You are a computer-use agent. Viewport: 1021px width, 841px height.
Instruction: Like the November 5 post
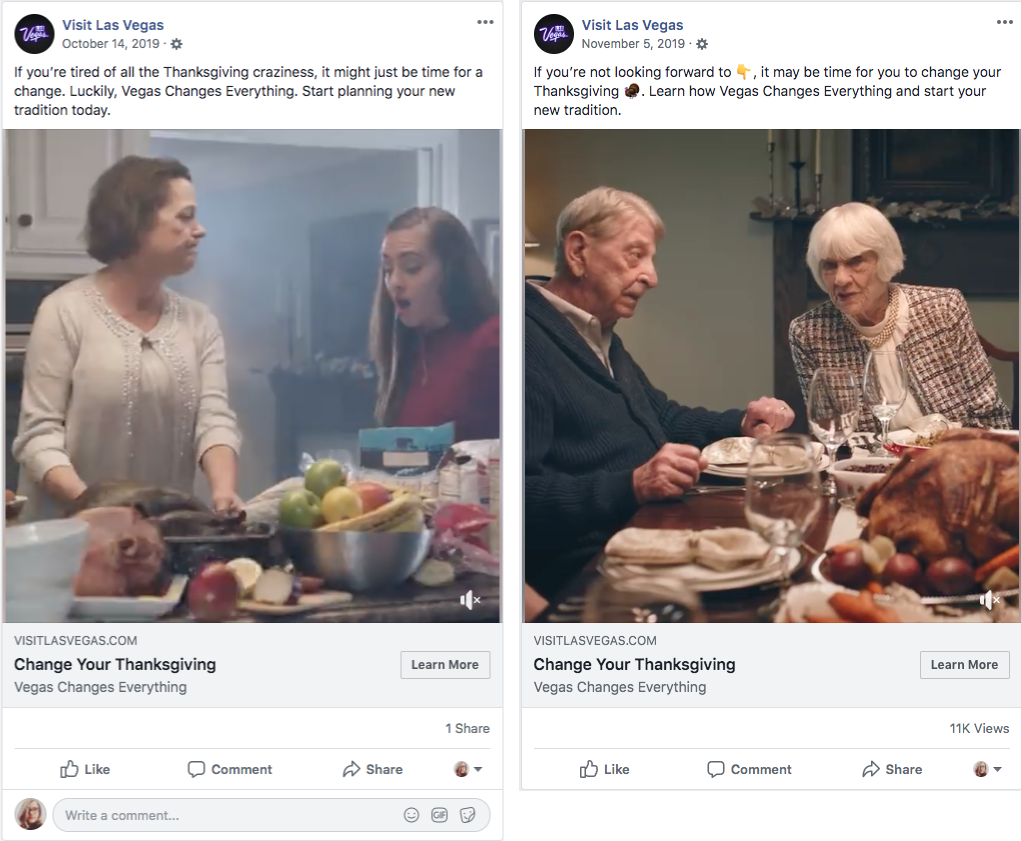pos(604,769)
